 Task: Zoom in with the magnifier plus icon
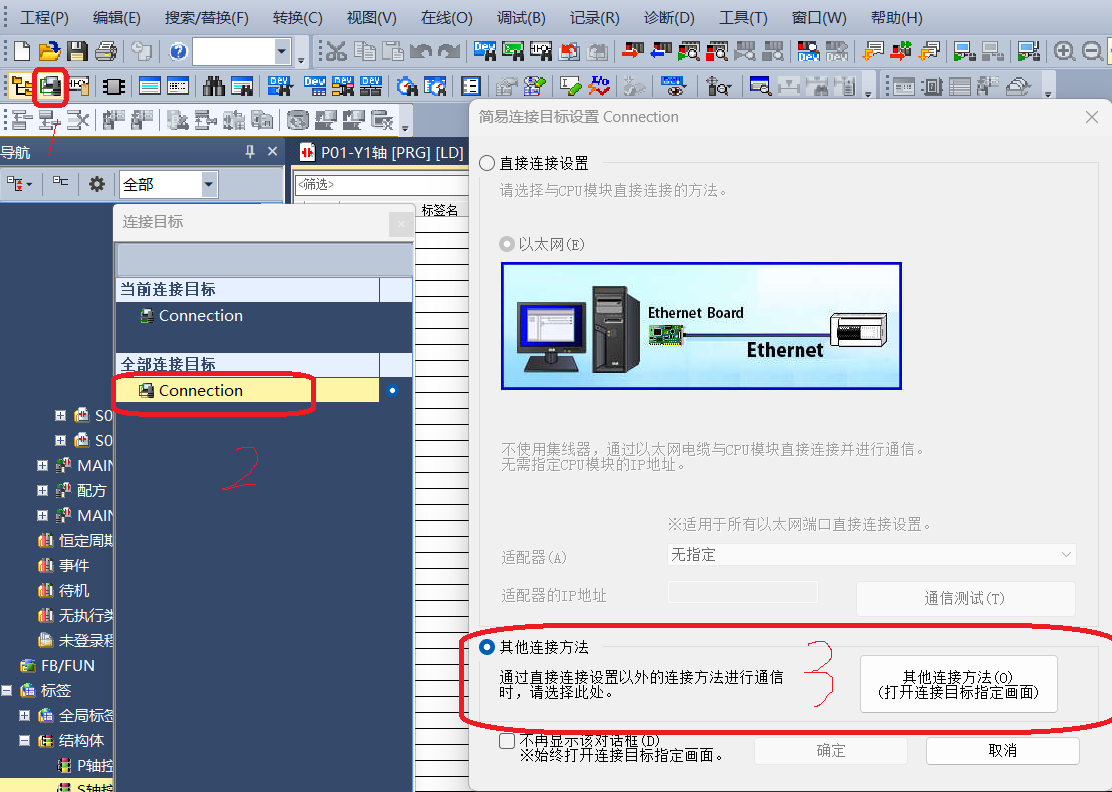pos(1064,51)
